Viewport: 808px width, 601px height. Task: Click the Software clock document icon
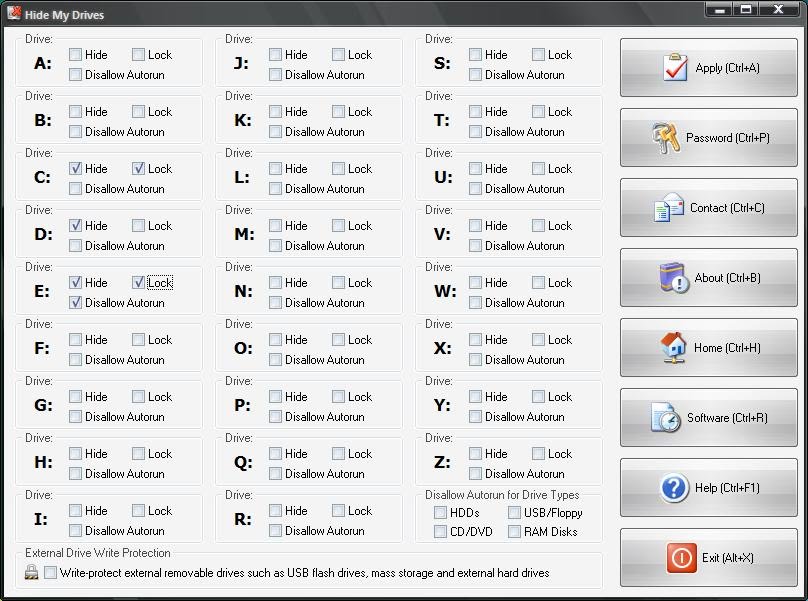pos(666,418)
